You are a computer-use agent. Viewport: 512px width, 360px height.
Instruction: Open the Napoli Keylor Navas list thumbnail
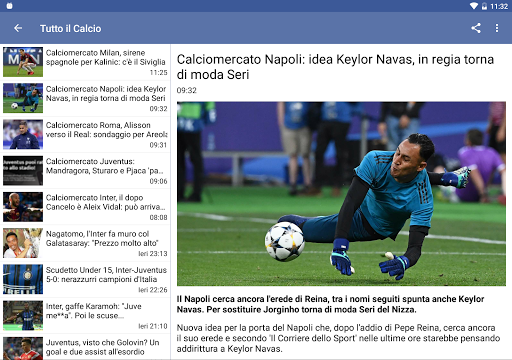[23, 98]
